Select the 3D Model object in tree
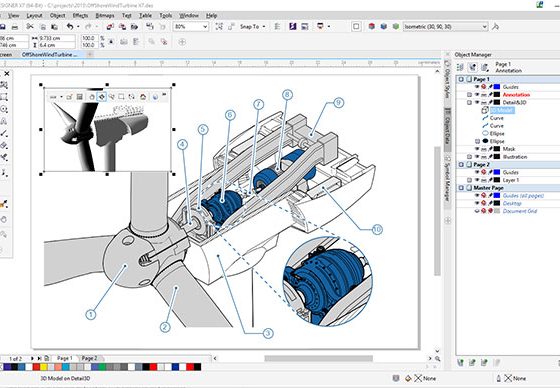 click(502, 110)
